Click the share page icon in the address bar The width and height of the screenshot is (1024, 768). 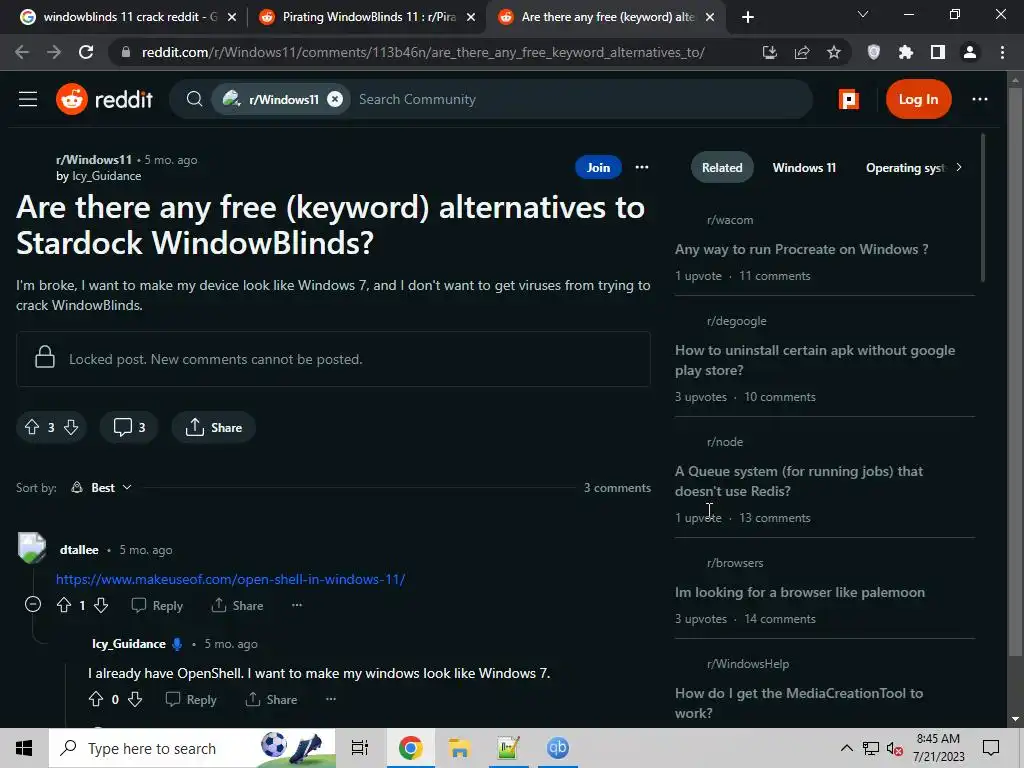point(802,52)
